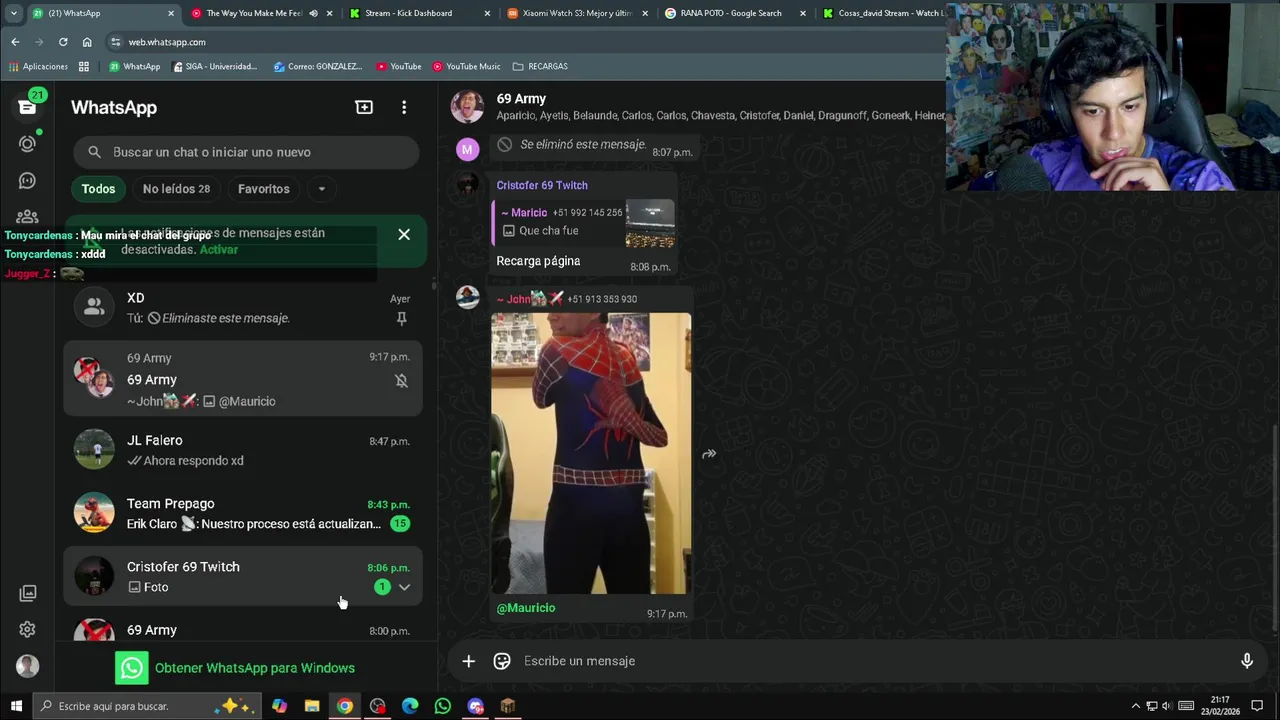Select the Todos filter
Screen dimensions: 1280x720
click(x=98, y=189)
